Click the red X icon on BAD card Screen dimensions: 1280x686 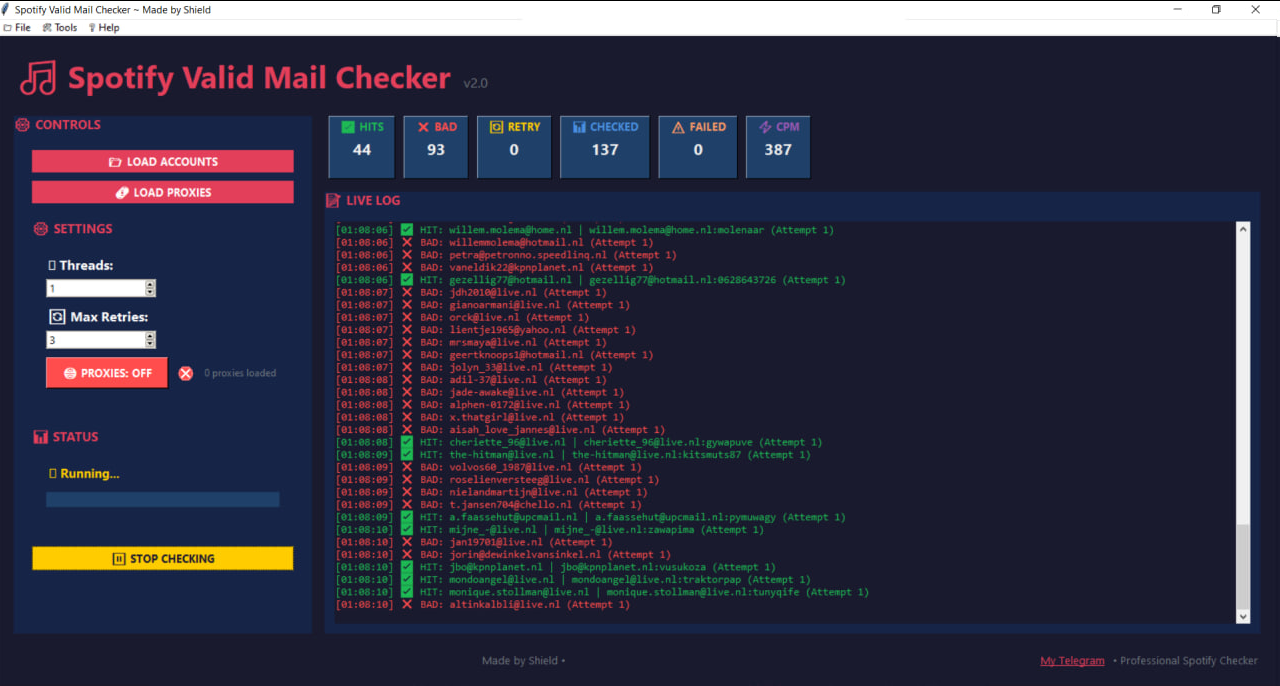tap(423, 127)
